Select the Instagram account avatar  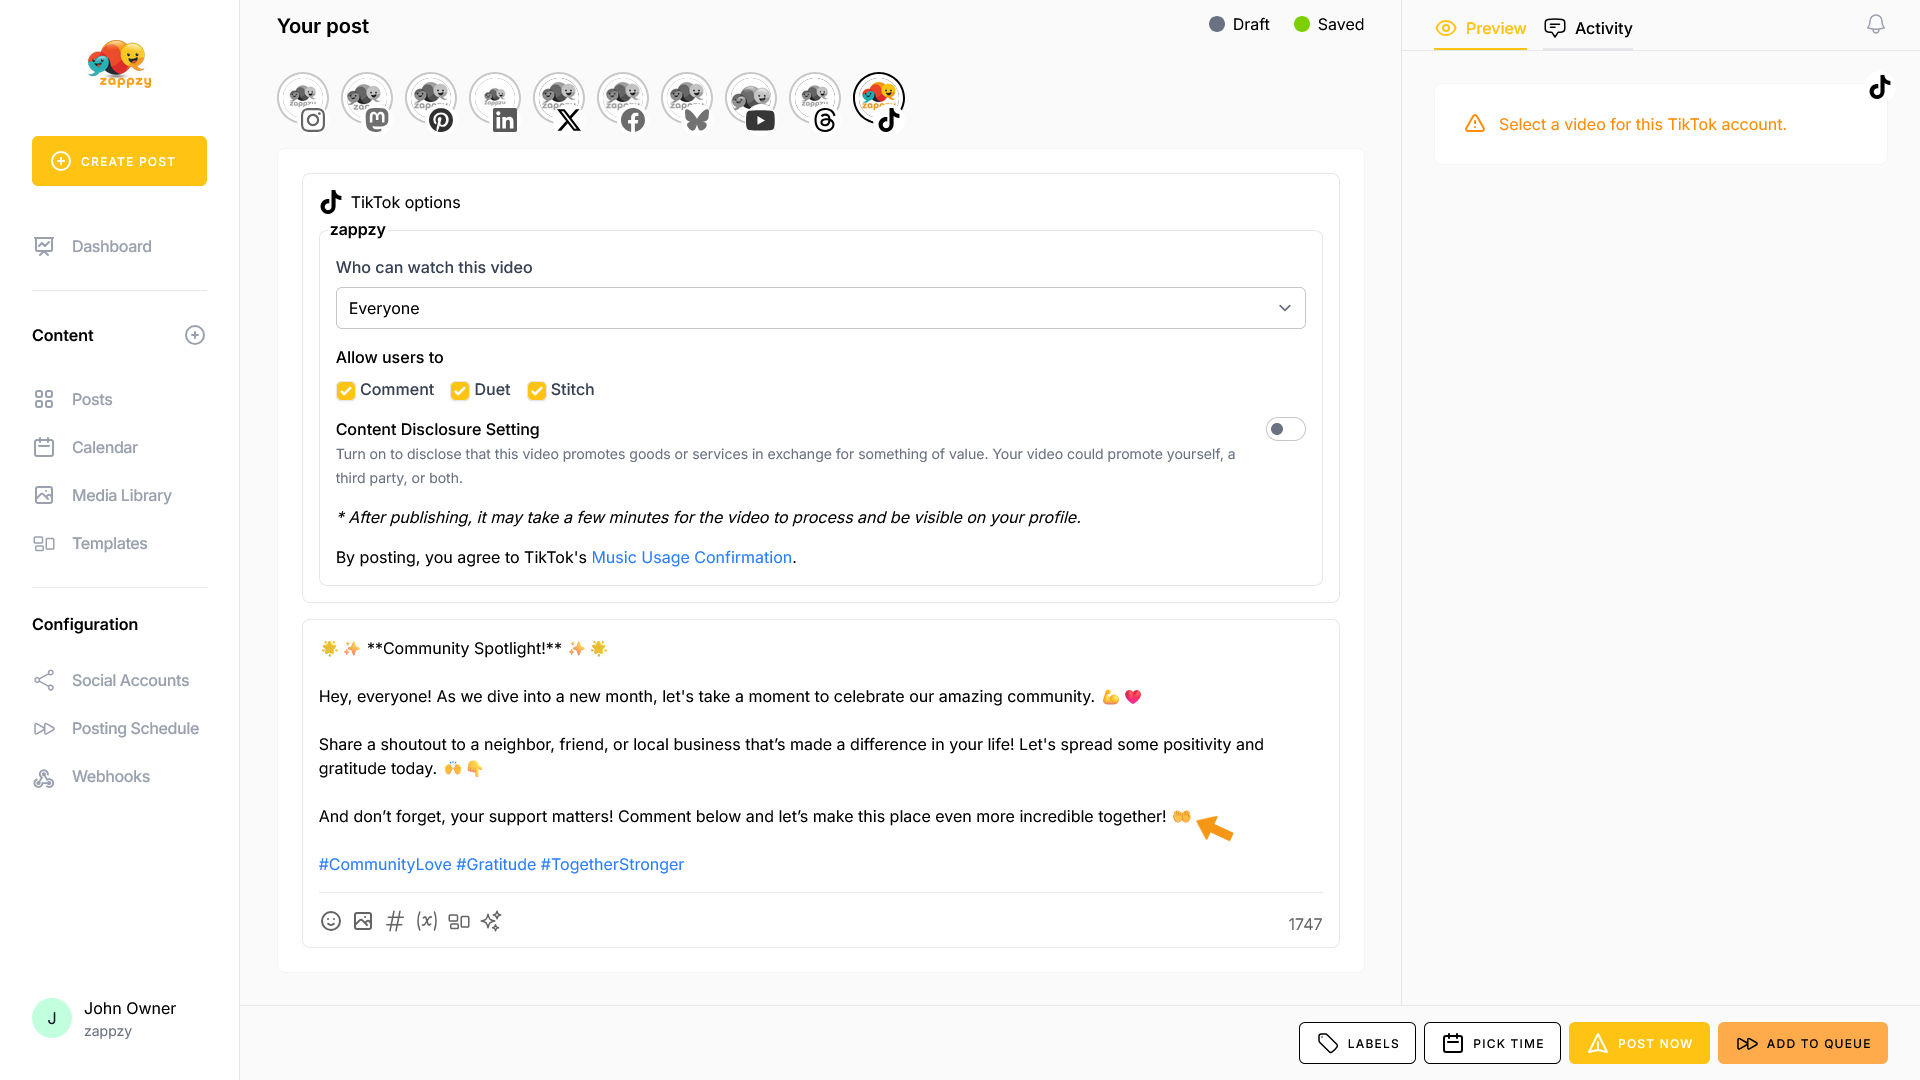coord(302,99)
